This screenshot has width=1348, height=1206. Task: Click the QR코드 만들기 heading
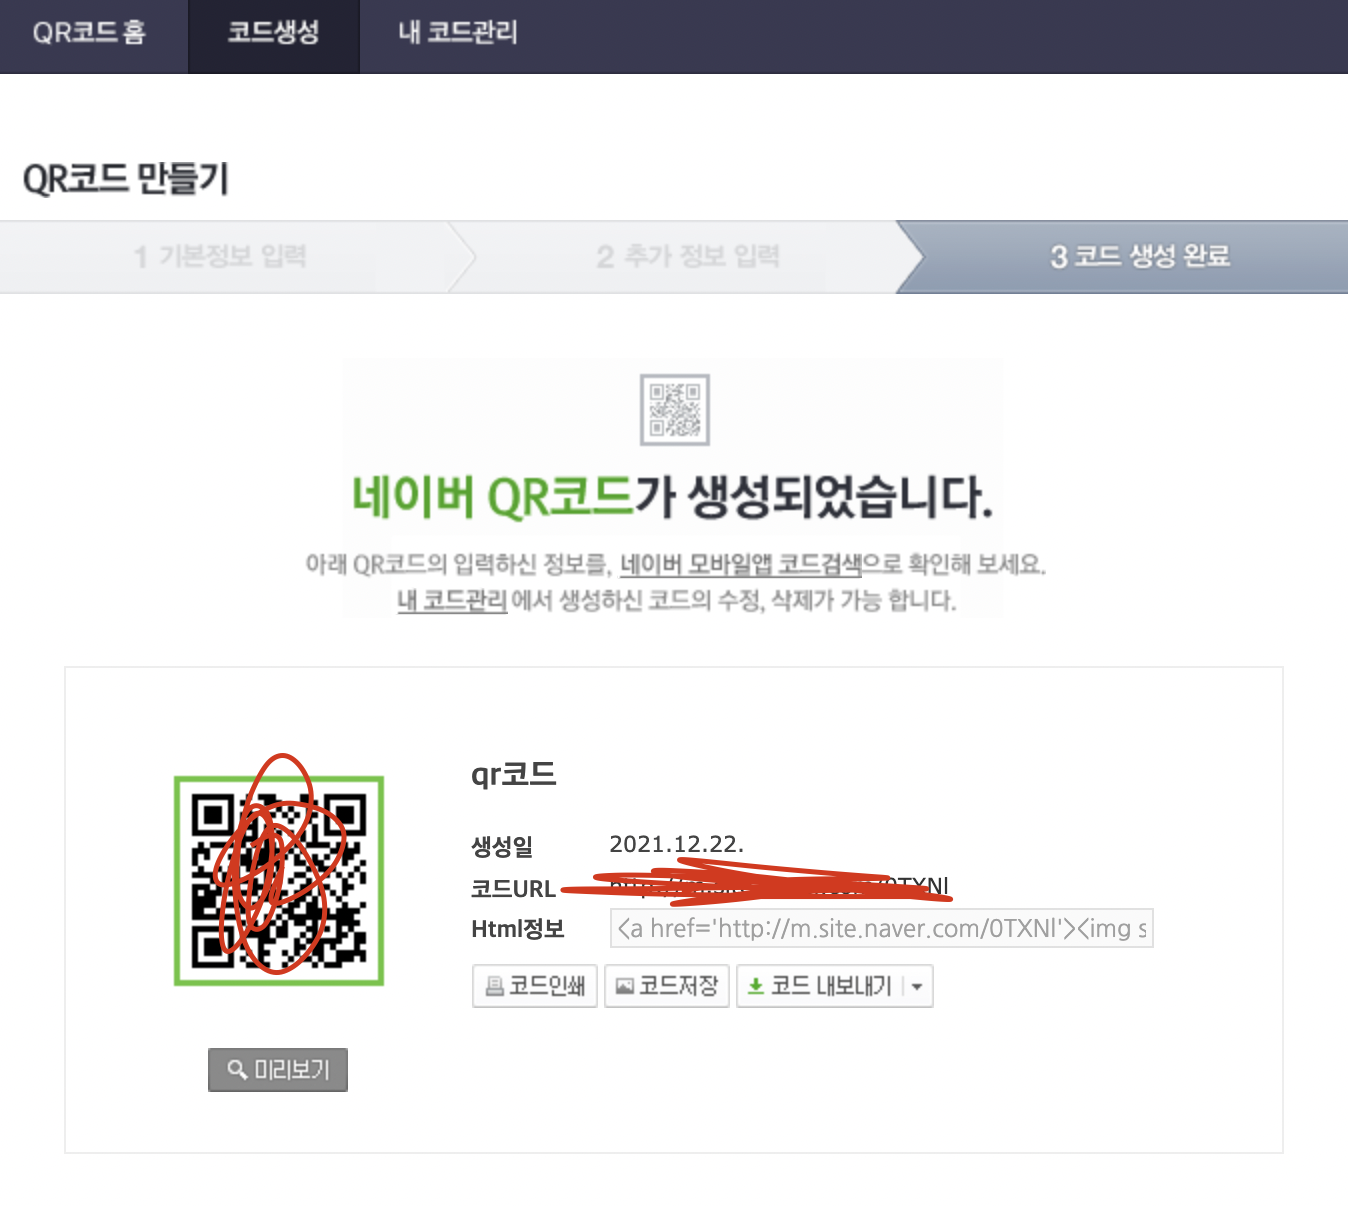click(126, 179)
